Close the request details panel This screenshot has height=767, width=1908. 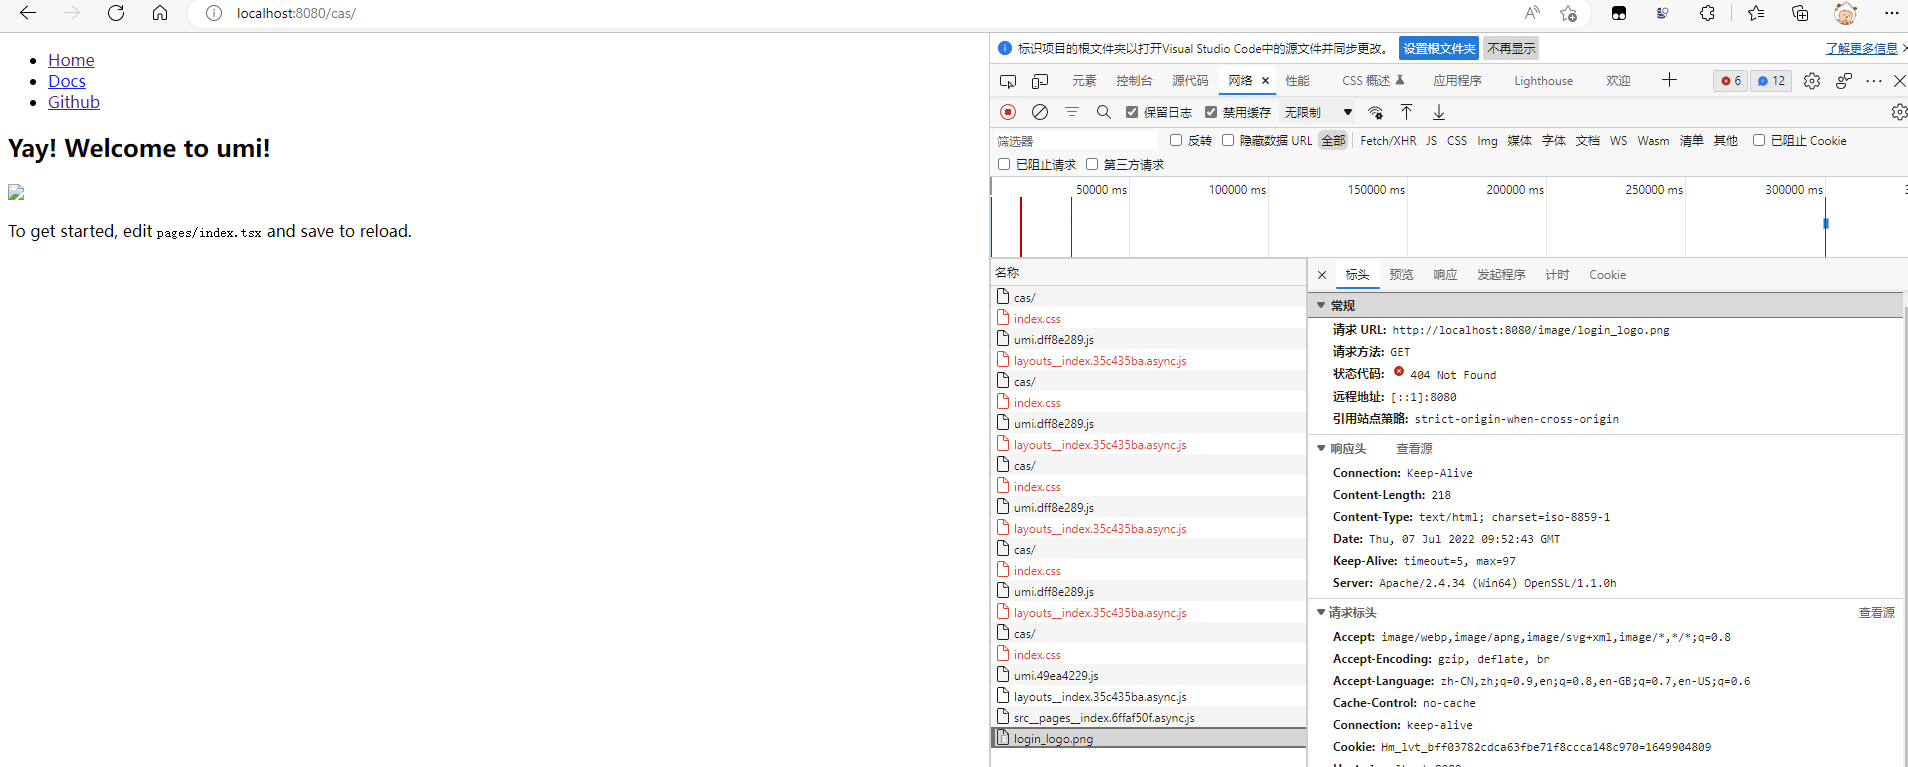click(x=1322, y=275)
